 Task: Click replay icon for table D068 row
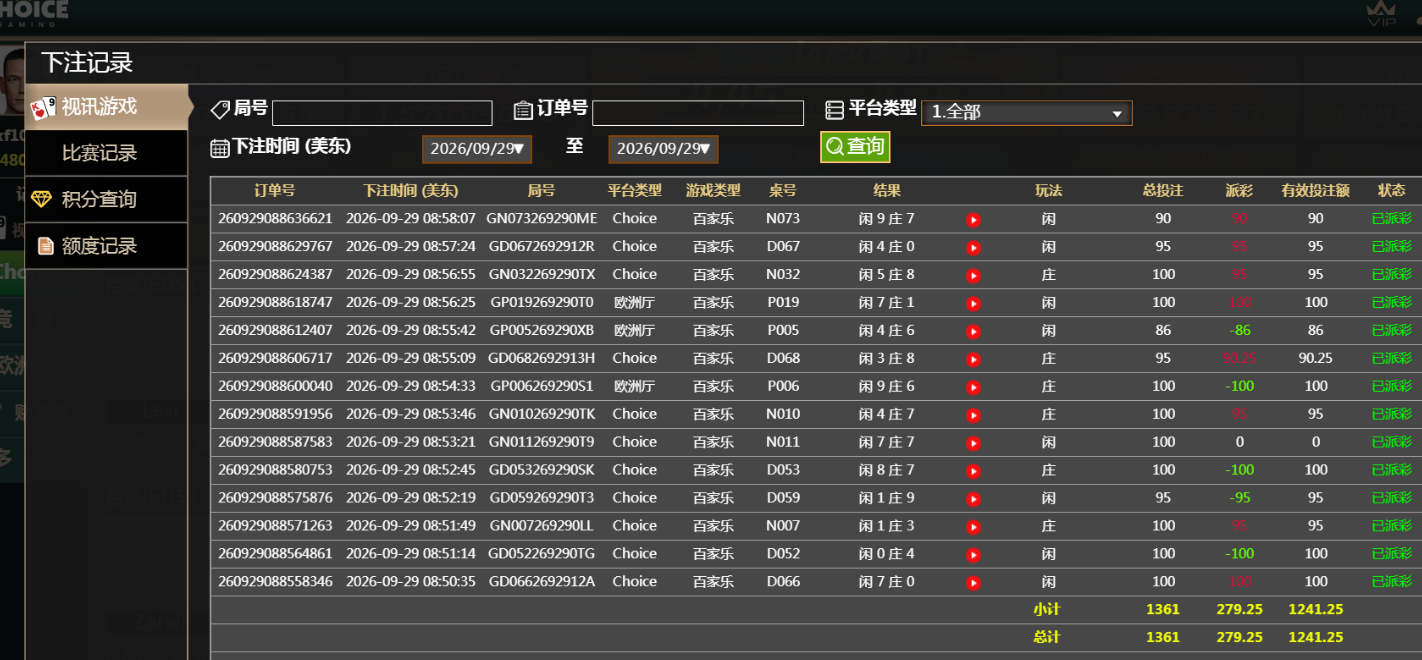pyautogui.click(x=973, y=360)
